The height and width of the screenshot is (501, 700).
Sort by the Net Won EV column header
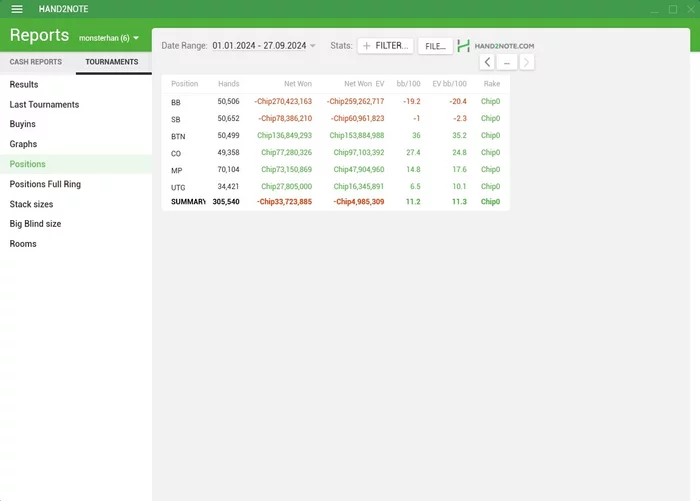tap(364, 84)
